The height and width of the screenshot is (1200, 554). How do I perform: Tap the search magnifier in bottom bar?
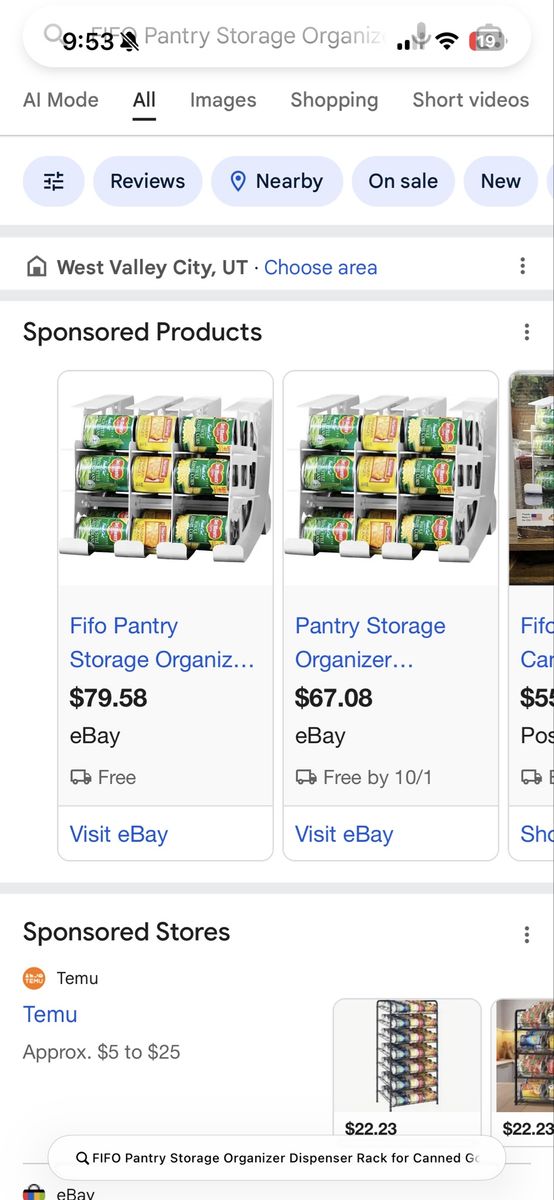pos(83,1158)
